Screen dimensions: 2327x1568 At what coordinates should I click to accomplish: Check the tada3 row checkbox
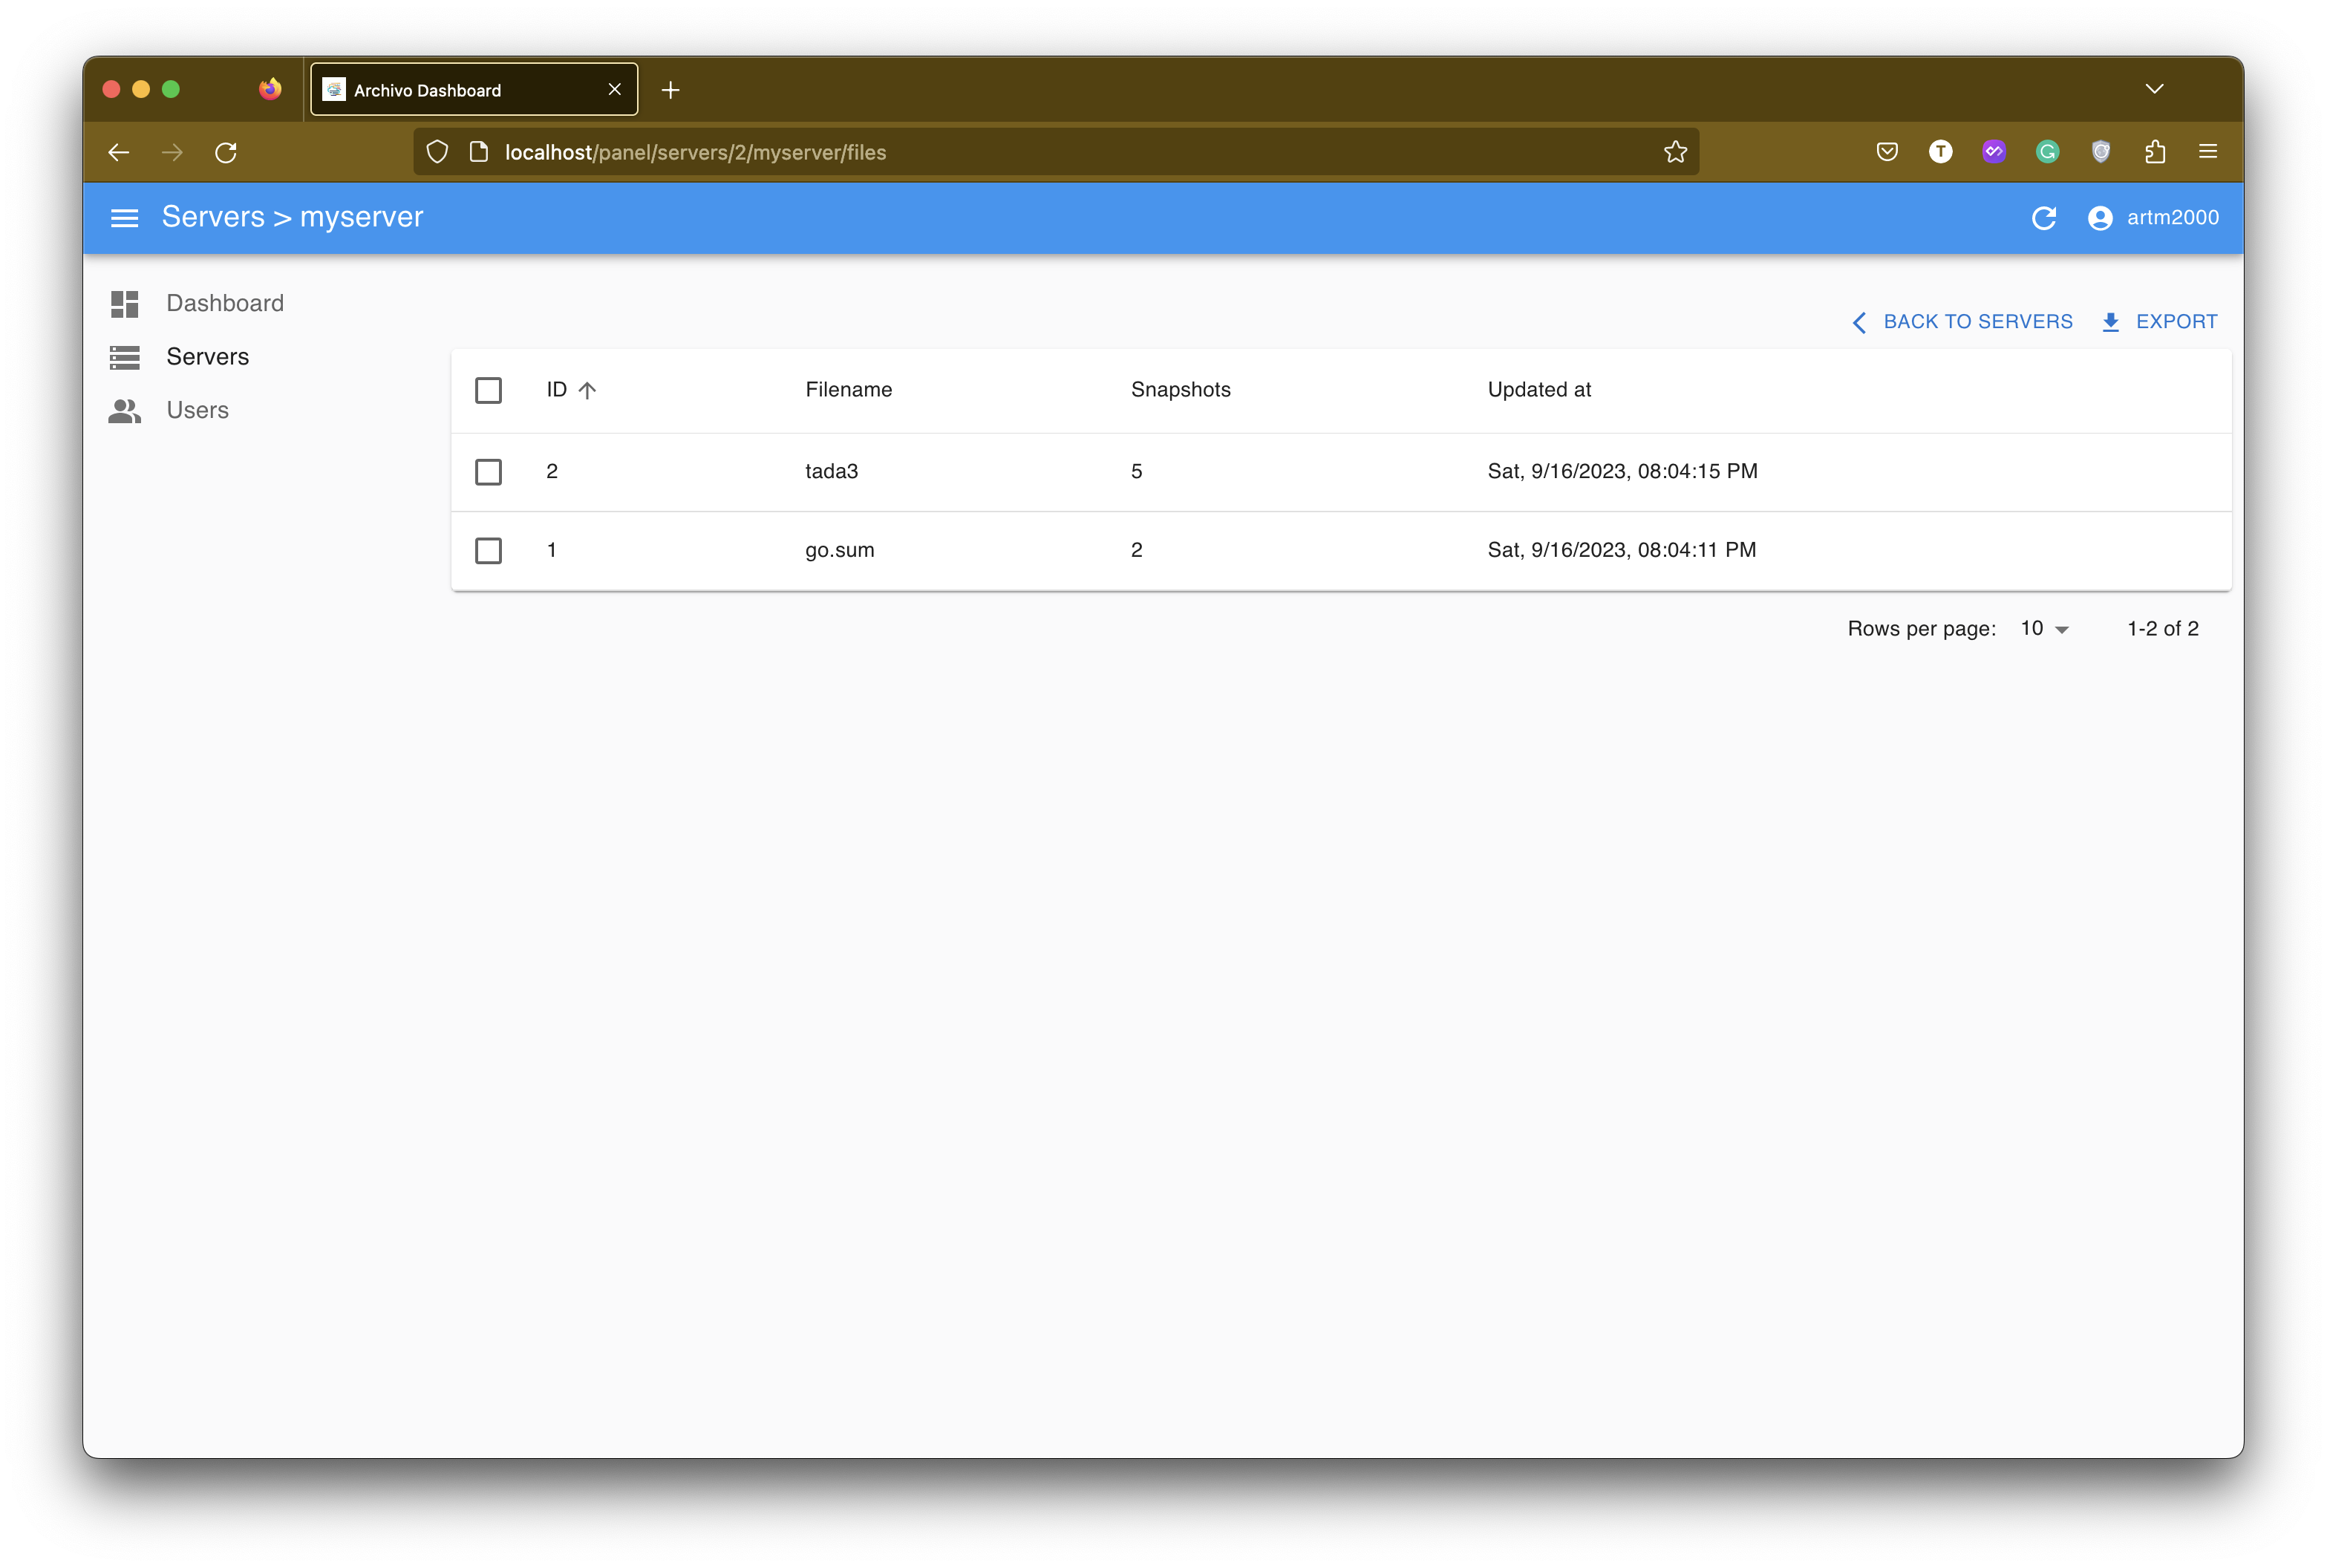[x=488, y=472]
